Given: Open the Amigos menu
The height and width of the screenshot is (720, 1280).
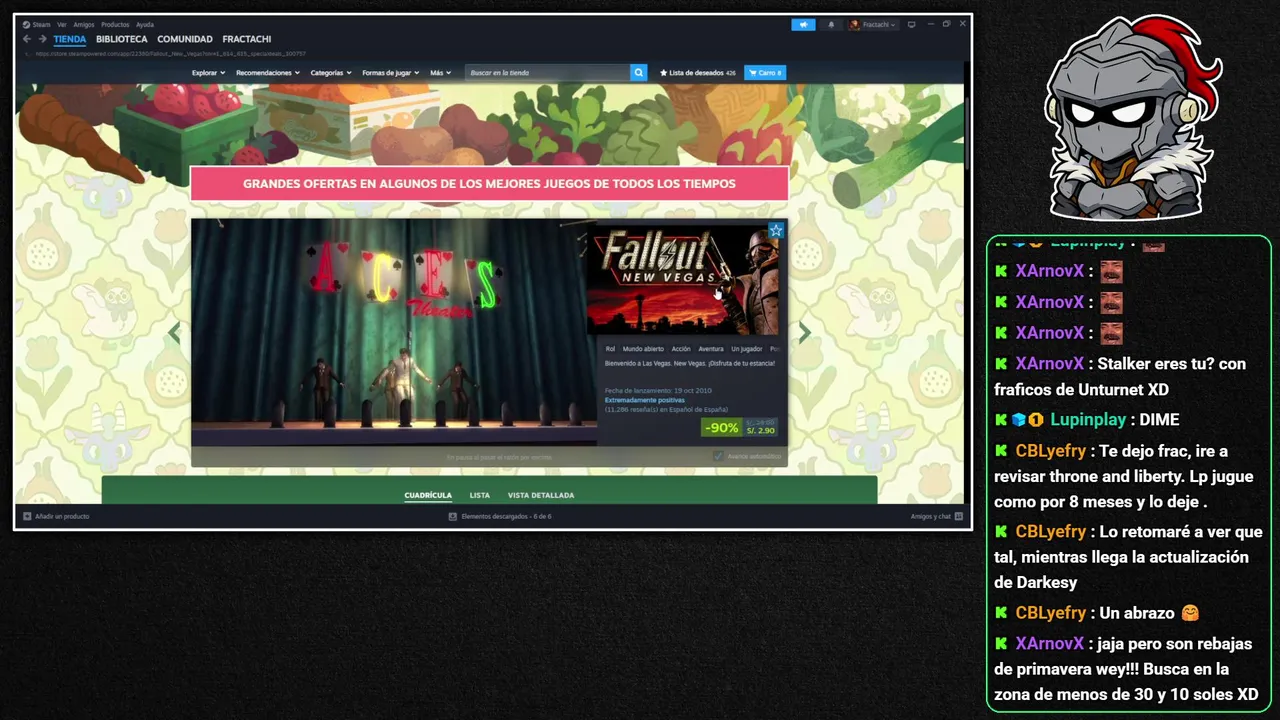Looking at the screenshot, I should [x=84, y=24].
